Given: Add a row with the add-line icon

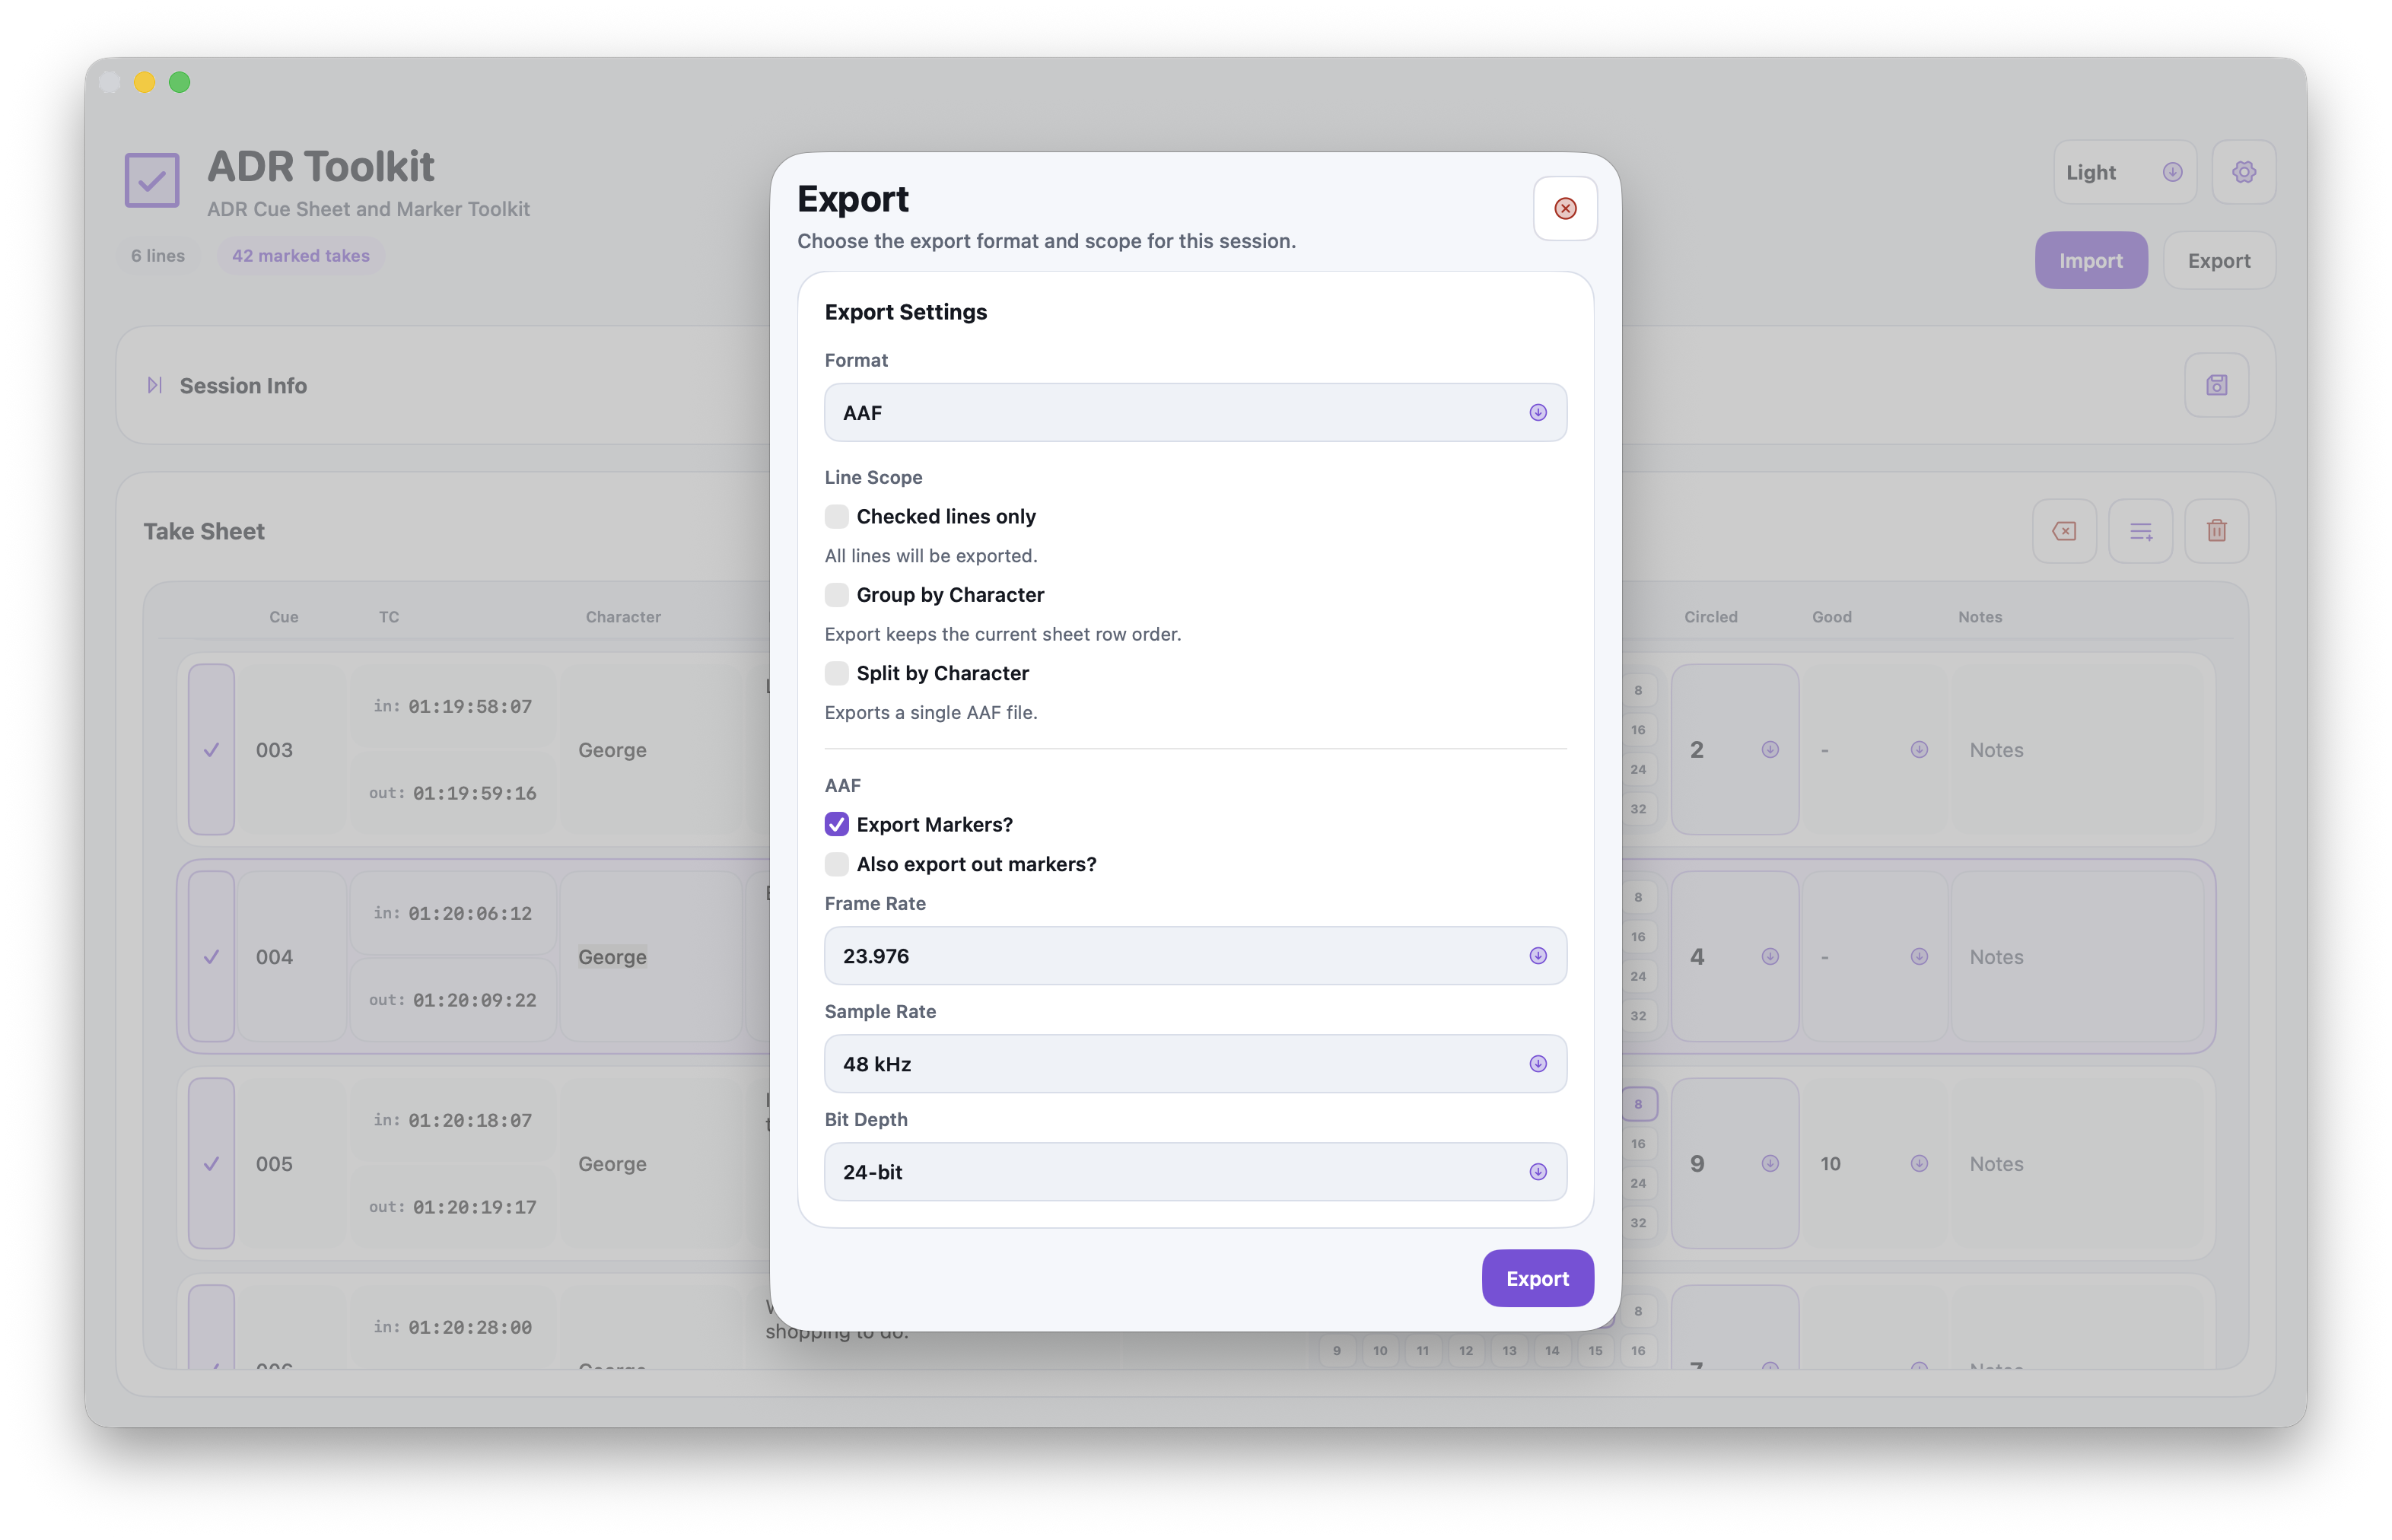Looking at the screenshot, I should [x=2141, y=531].
